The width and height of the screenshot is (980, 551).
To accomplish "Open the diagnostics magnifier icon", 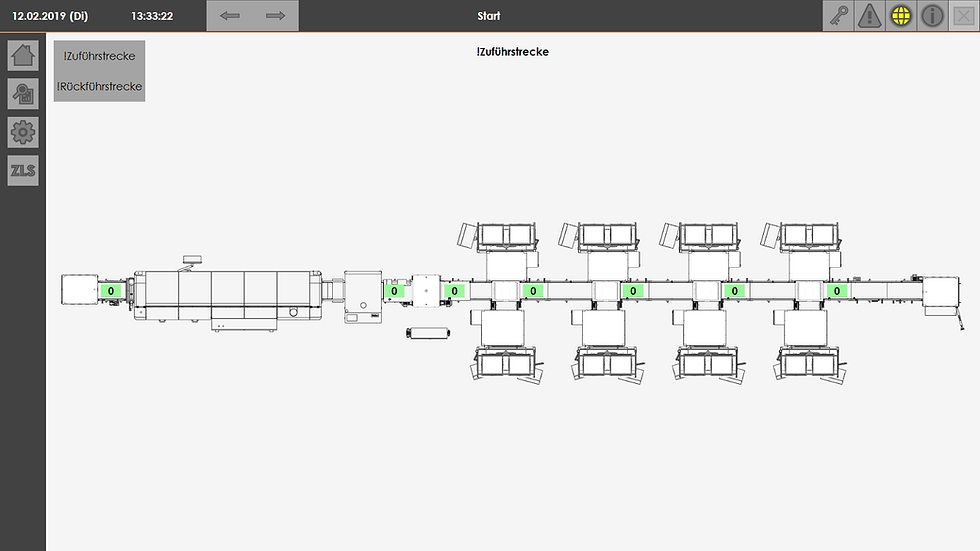I will pyautogui.click(x=23, y=94).
